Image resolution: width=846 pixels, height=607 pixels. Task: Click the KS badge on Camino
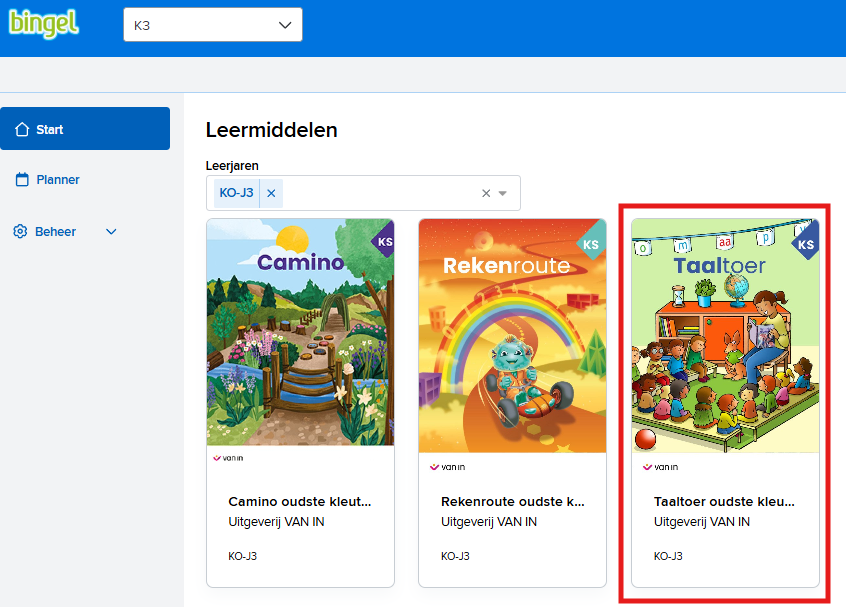click(x=384, y=241)
